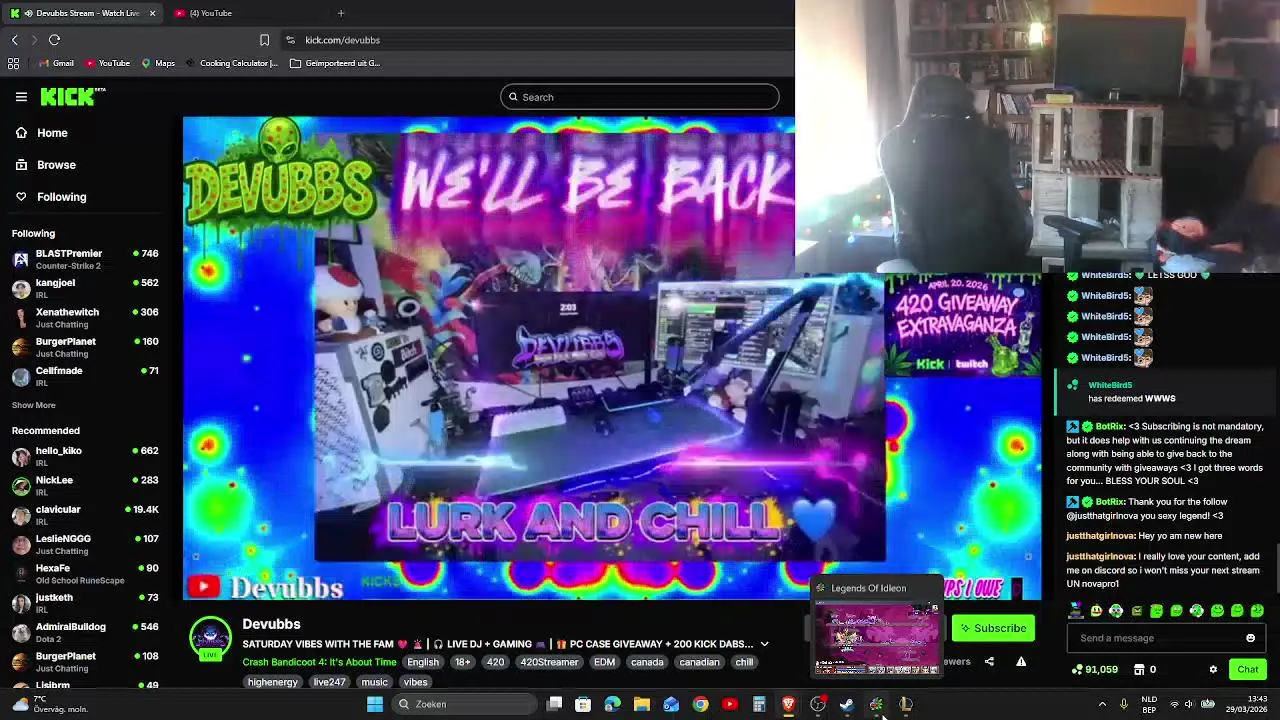Click the share stream icon
The width and height of the screenshot is (1280, 720).
click(x=989, y=661)
